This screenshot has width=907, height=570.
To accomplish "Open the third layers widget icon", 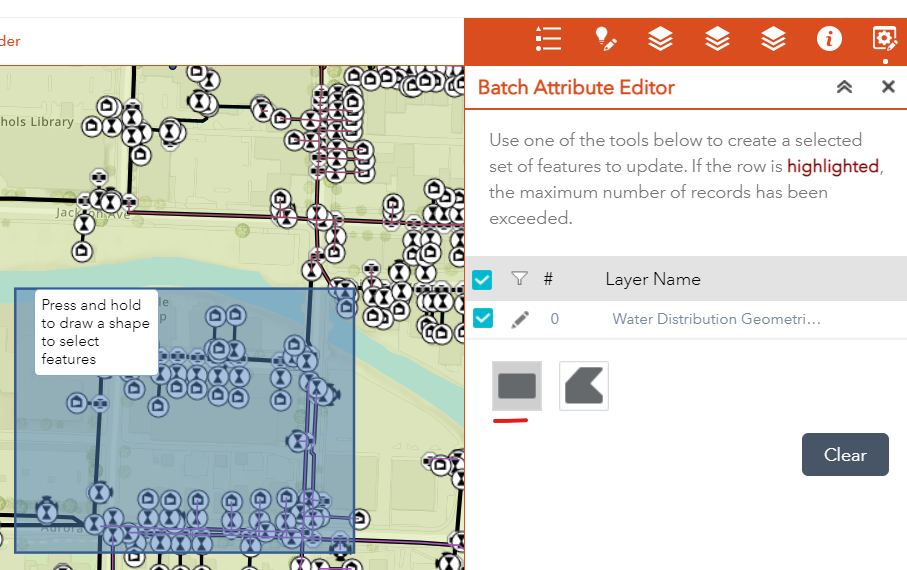I will (x=773, y=39).
